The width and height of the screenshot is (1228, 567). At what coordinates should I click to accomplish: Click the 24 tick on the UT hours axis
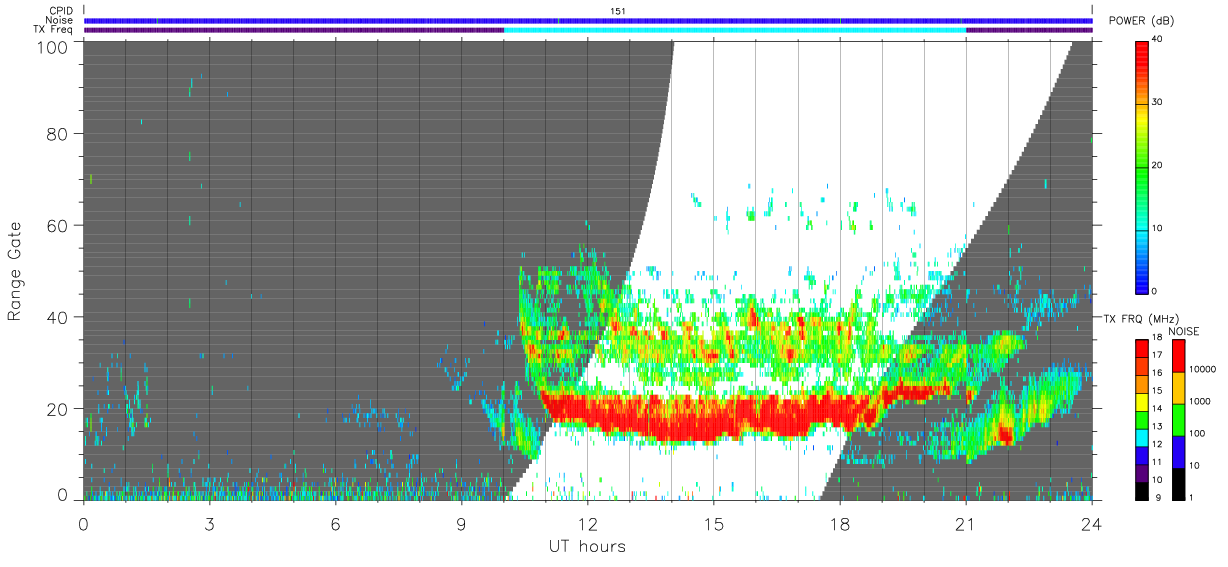pos(1091,523)
